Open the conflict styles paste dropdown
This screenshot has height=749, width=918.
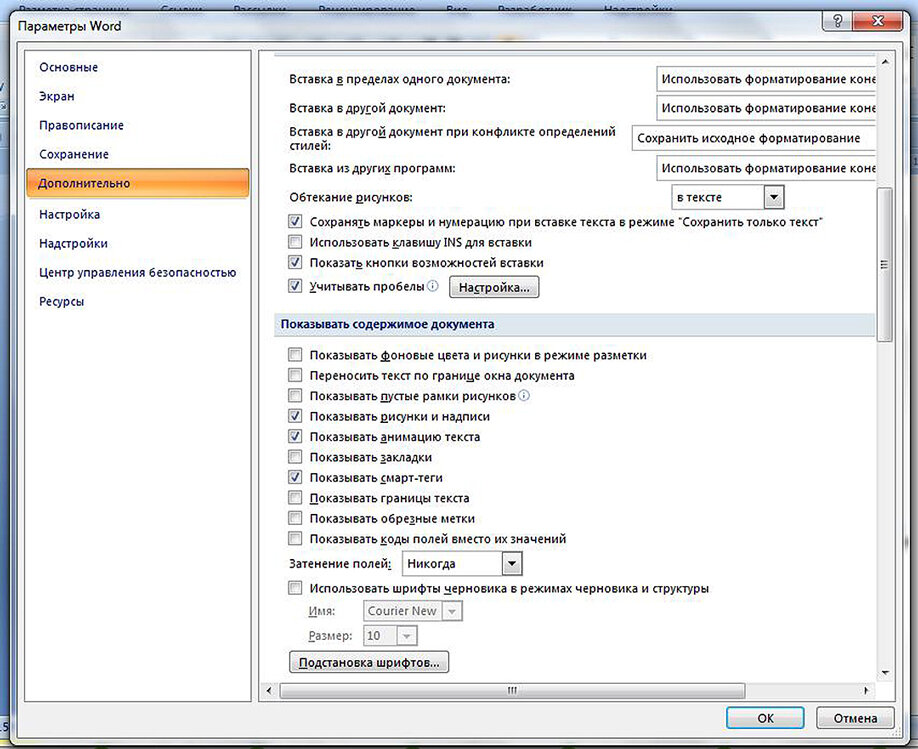[x=753, y=138]
